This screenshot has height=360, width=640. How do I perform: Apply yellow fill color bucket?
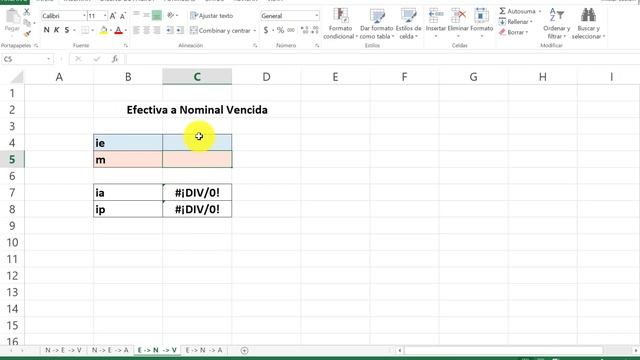tap(104, 30)
